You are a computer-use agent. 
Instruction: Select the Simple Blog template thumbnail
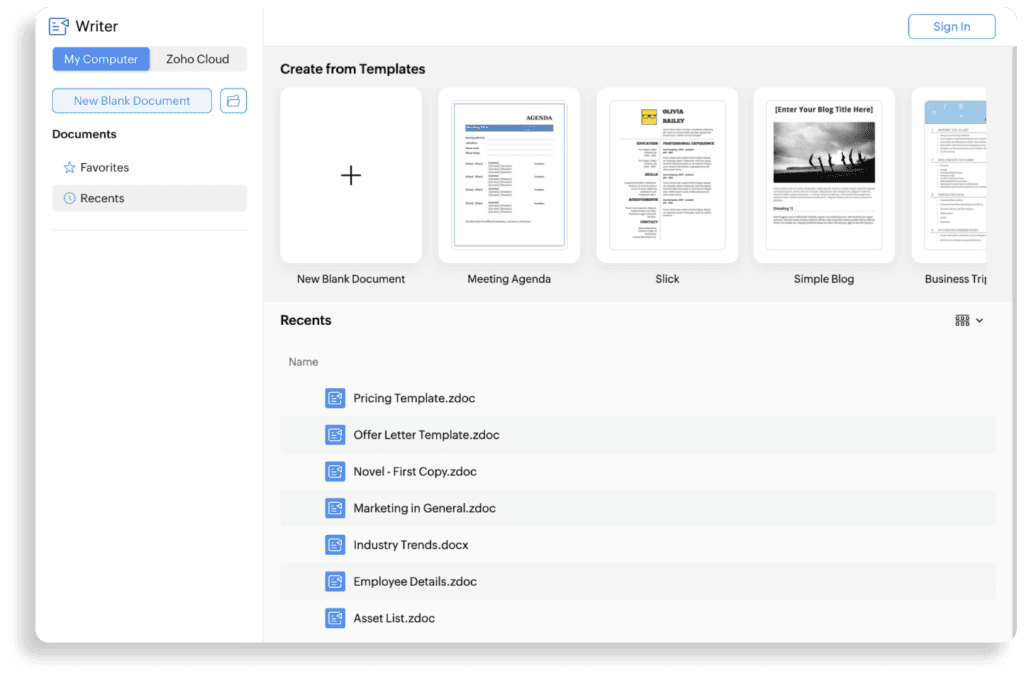click(x=824, y=175)
